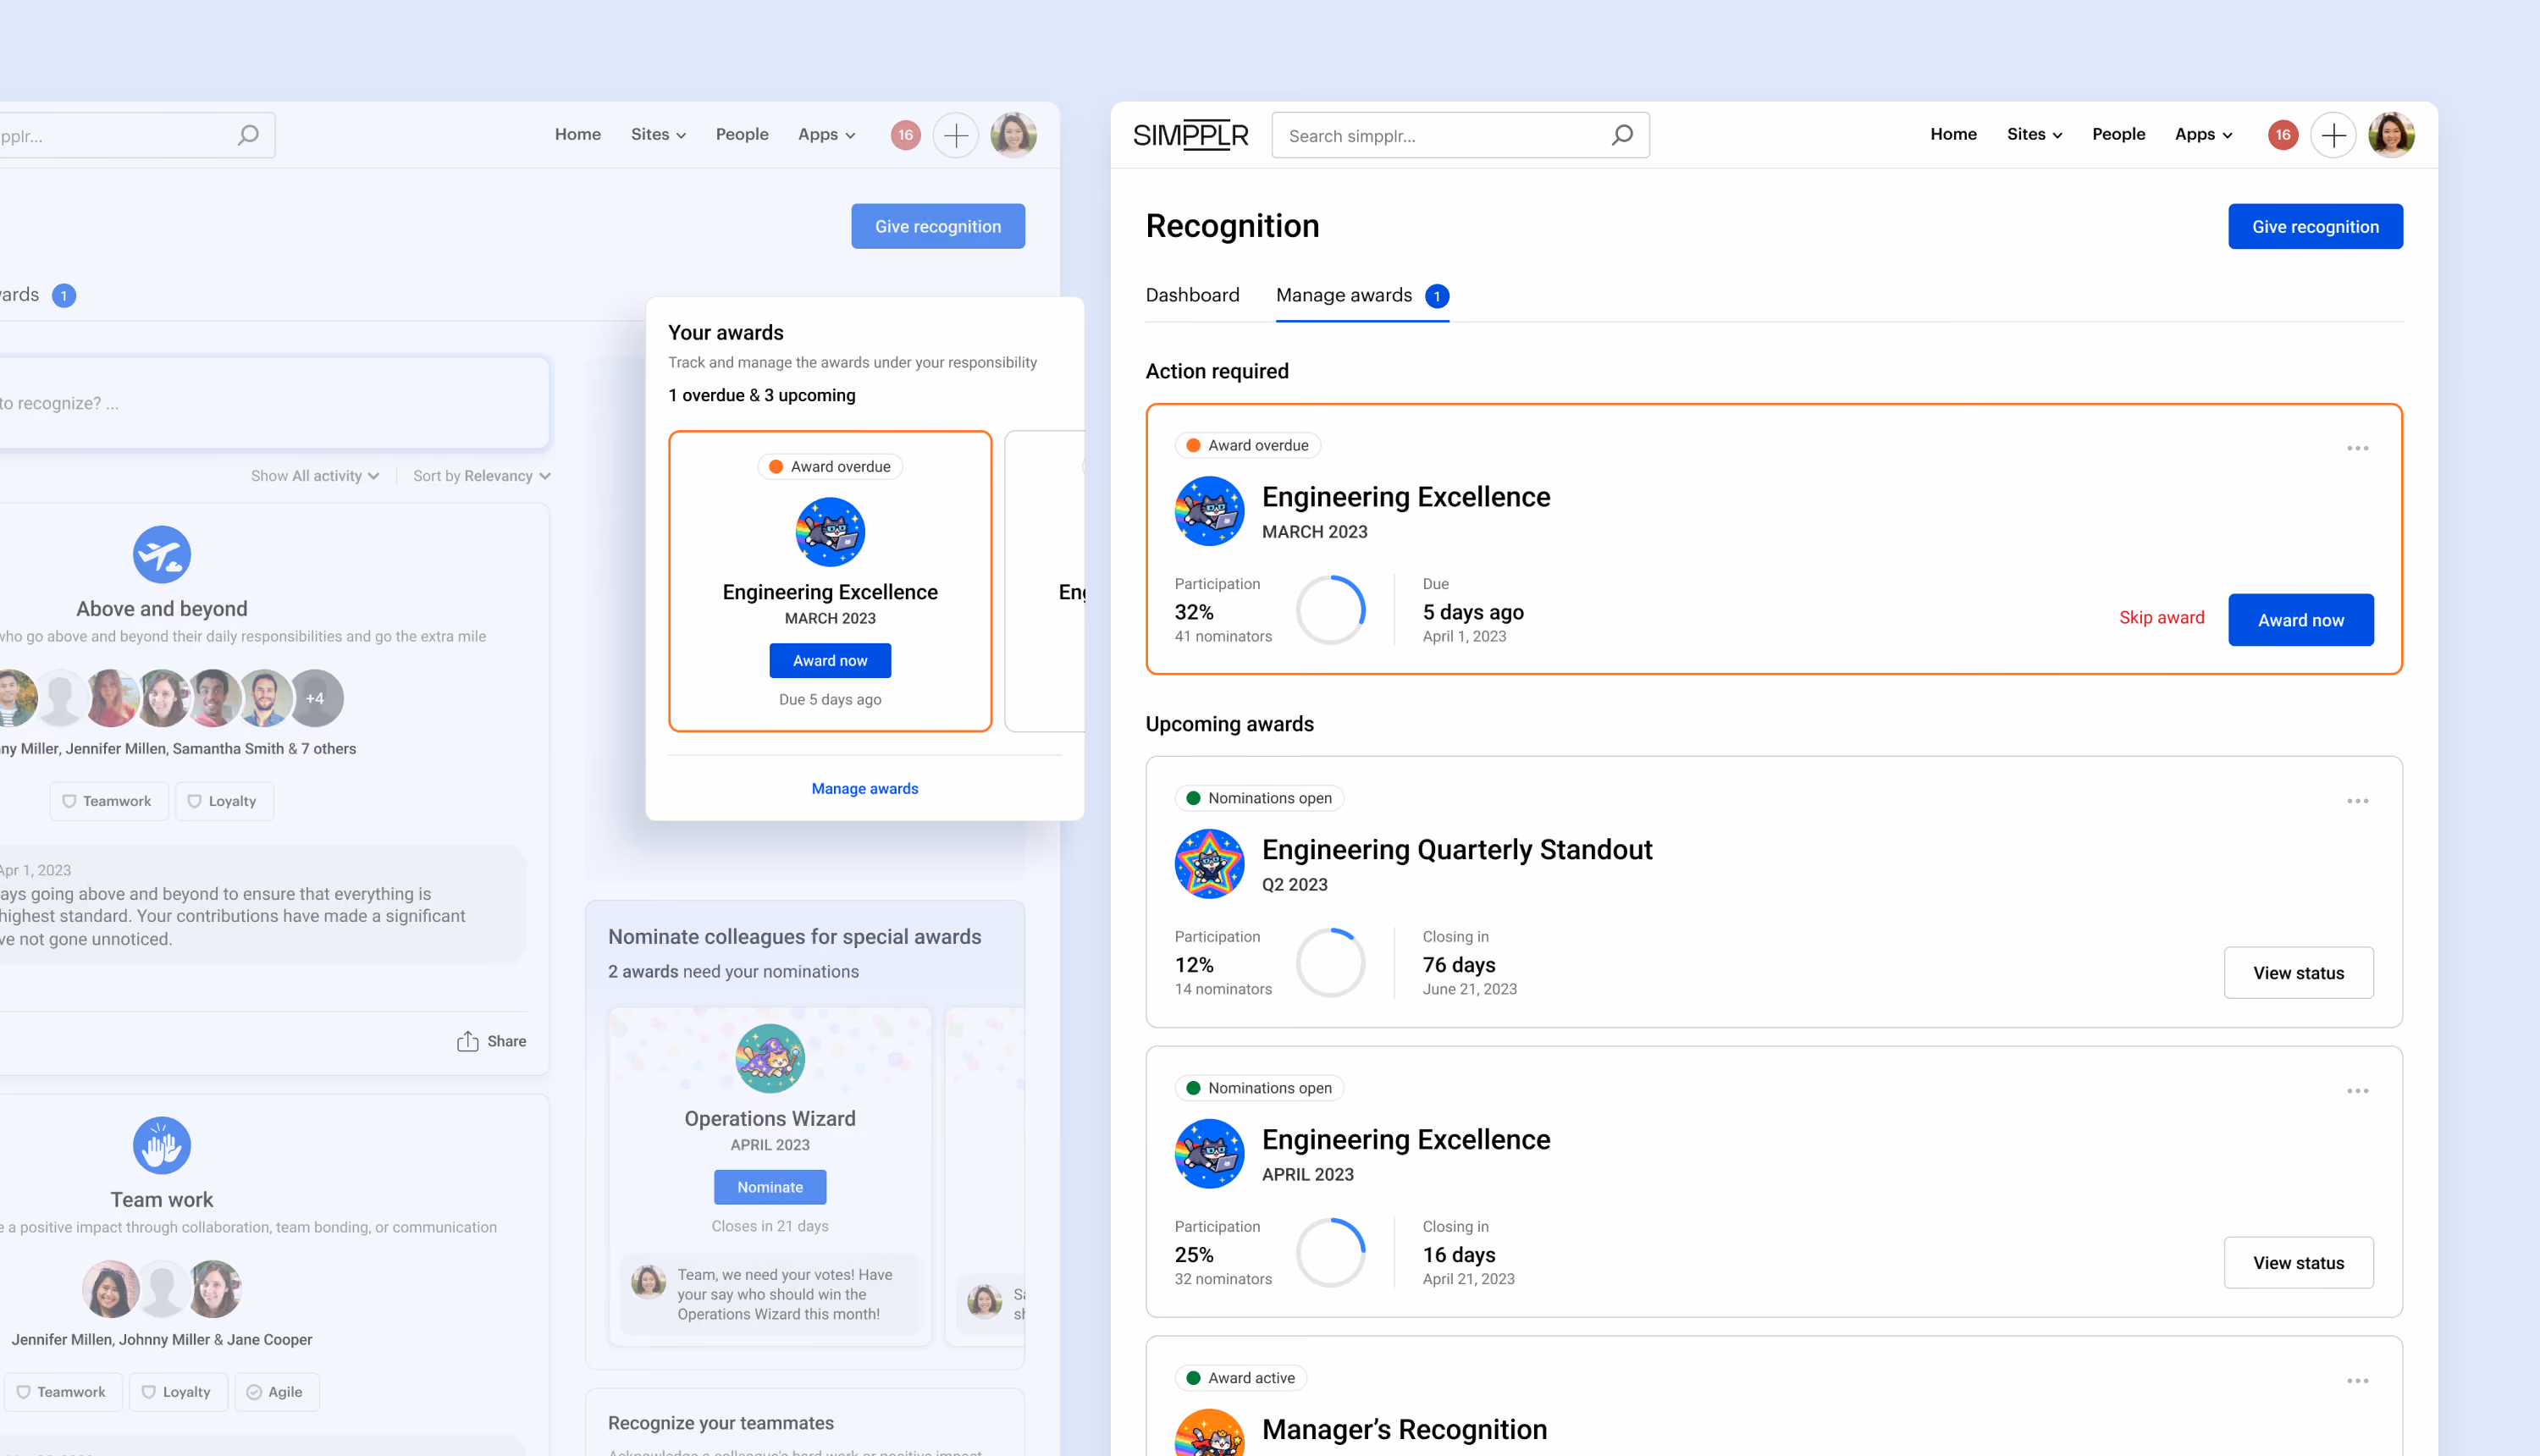This screenshot has width=2540, height=1456.
Task: Click Award now in Your awards popup
Action: [830, 661]
